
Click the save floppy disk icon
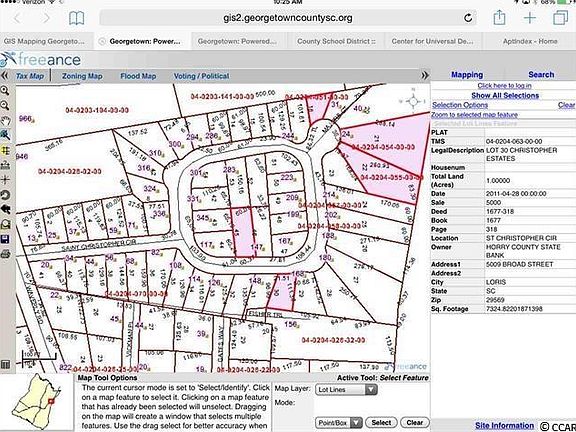(x=5, y=240)
